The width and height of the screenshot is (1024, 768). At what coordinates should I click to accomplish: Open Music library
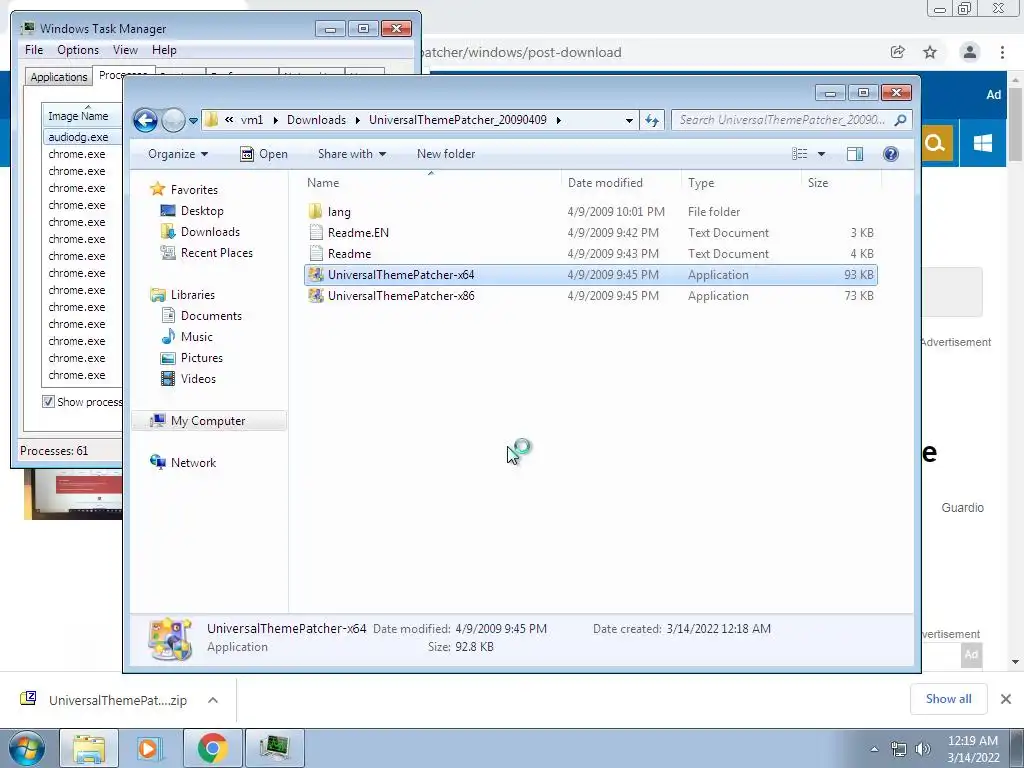(187, 336)
